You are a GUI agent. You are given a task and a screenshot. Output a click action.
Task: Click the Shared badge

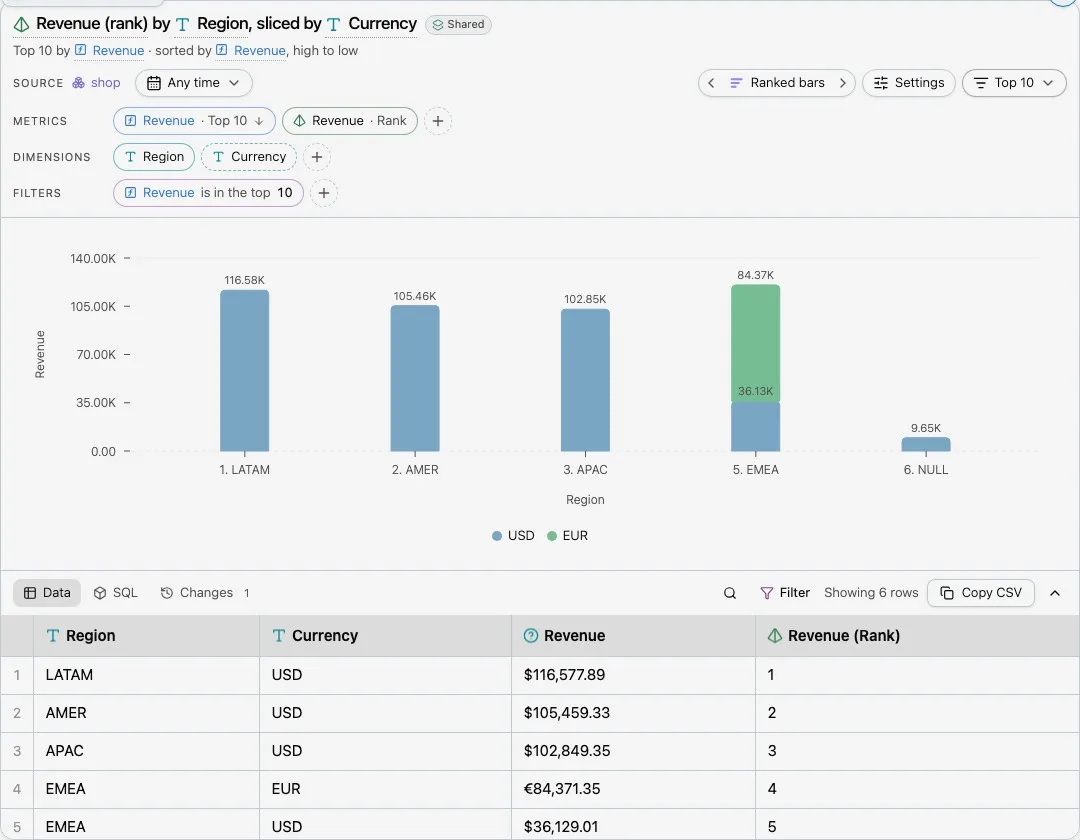458,25
